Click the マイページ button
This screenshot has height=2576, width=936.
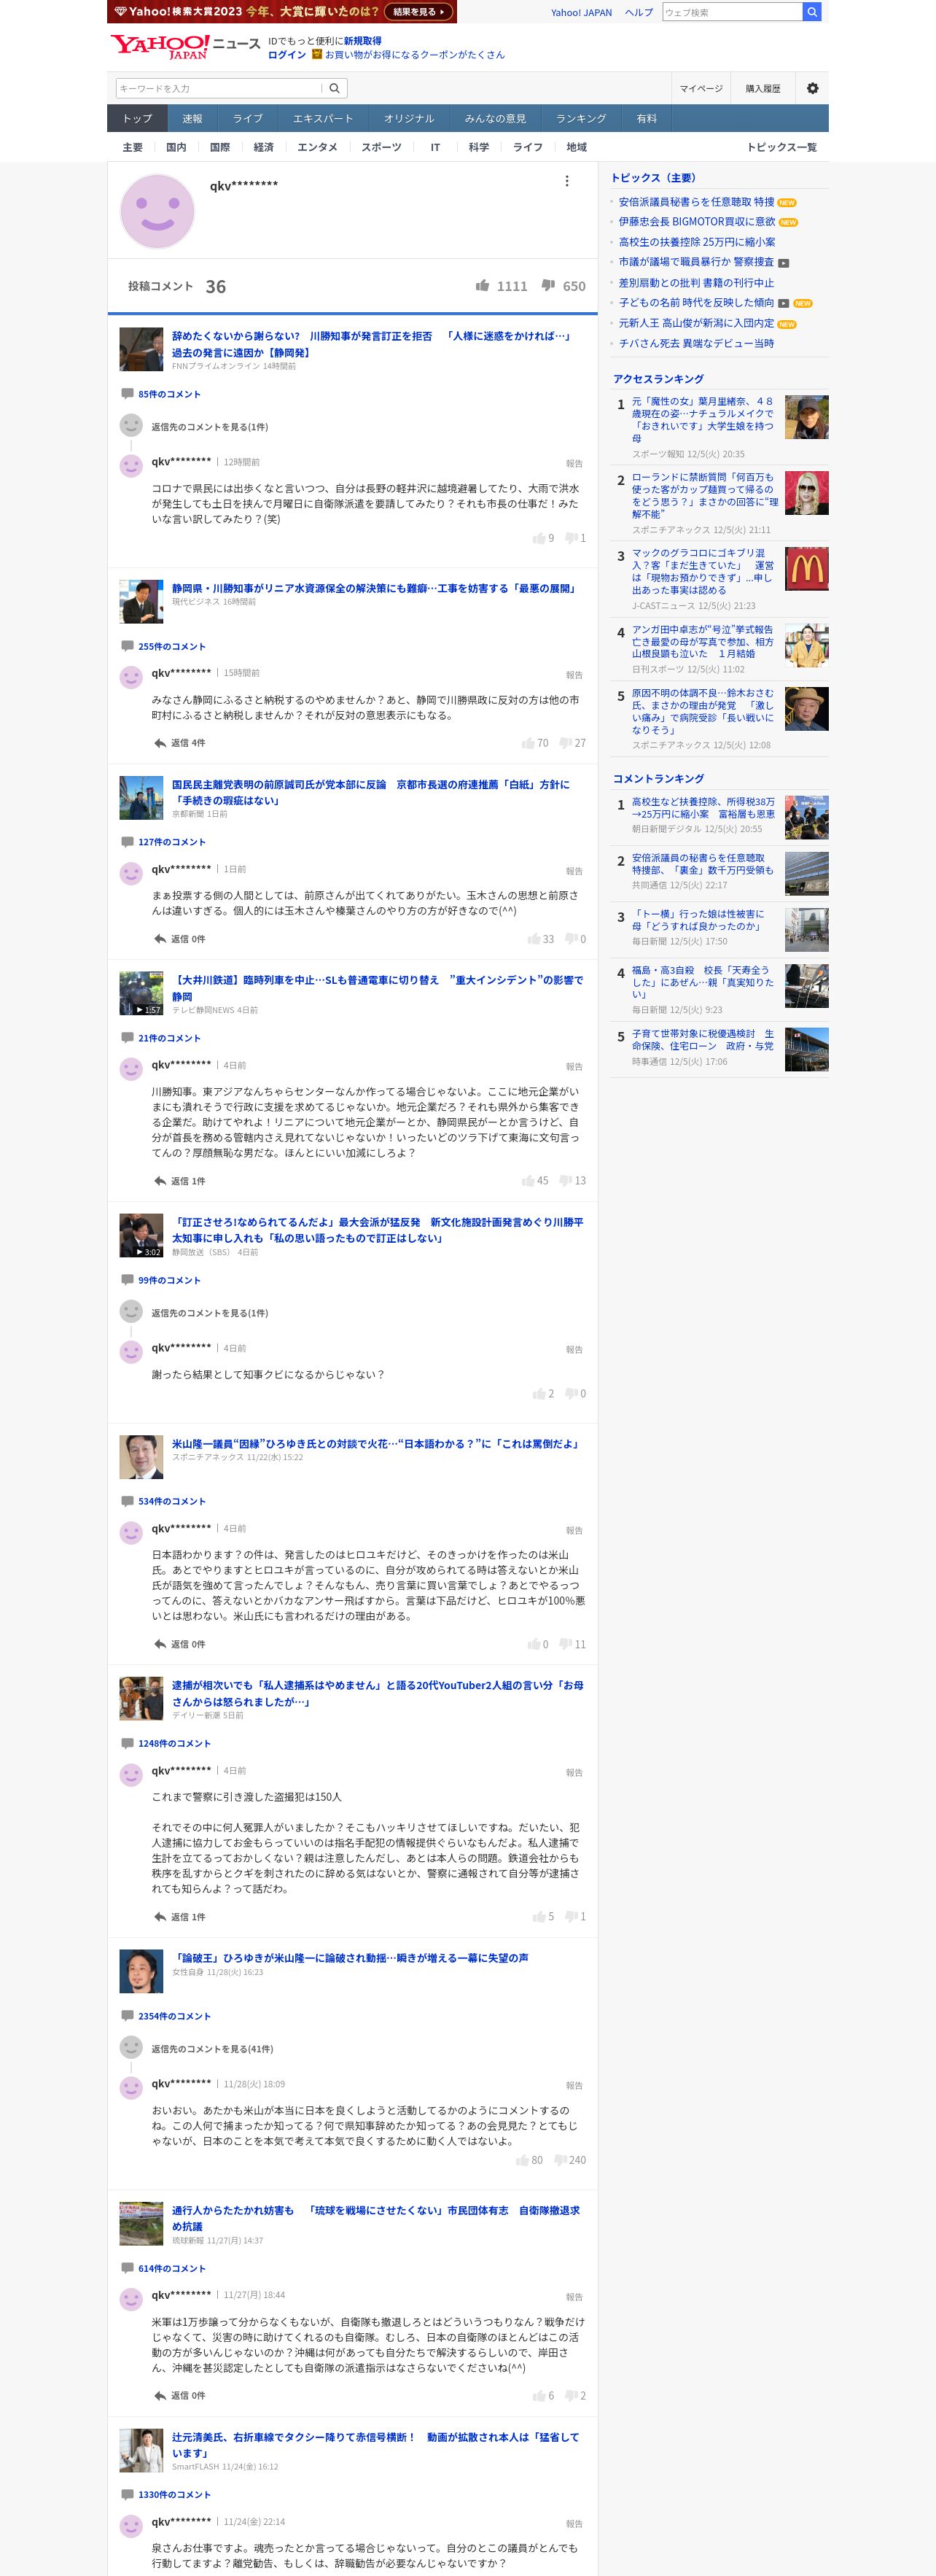pyautogui.click(x=701, y=88)
